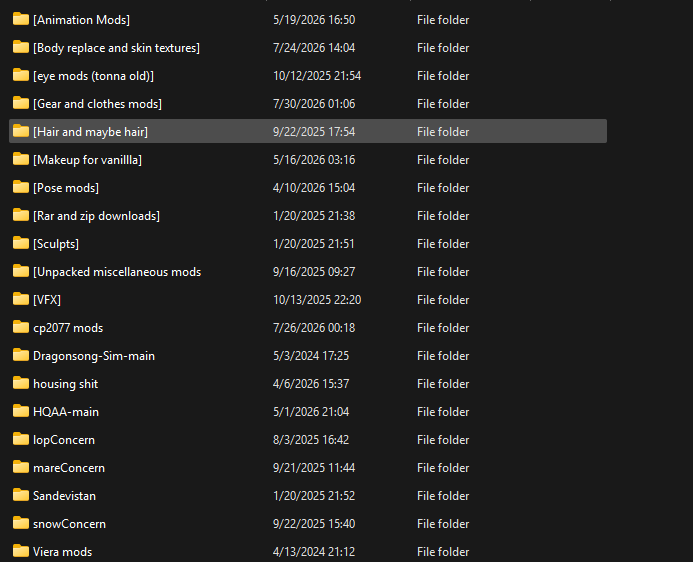Screen dimensions: 693x562
Task: Click the [VFX] folder icon
Action: pos(21,299)
